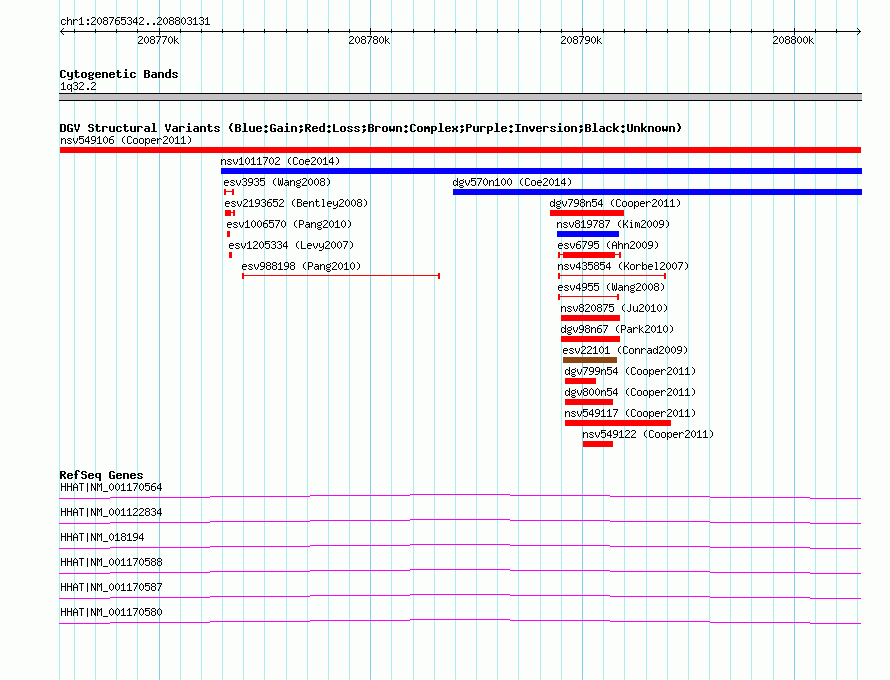The height and width of the screenshot is (680, 890).
Task: Click the left arrow of the ruler
Action: click(62, 31)
